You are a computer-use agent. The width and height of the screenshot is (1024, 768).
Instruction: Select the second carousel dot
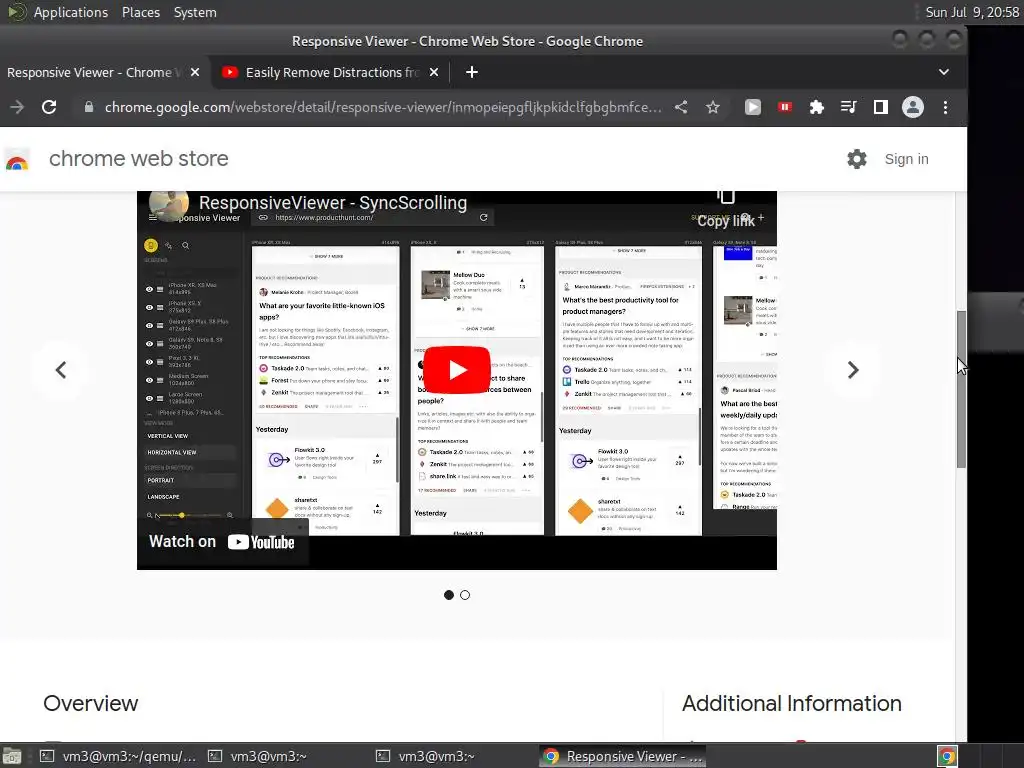pos(465,595)
